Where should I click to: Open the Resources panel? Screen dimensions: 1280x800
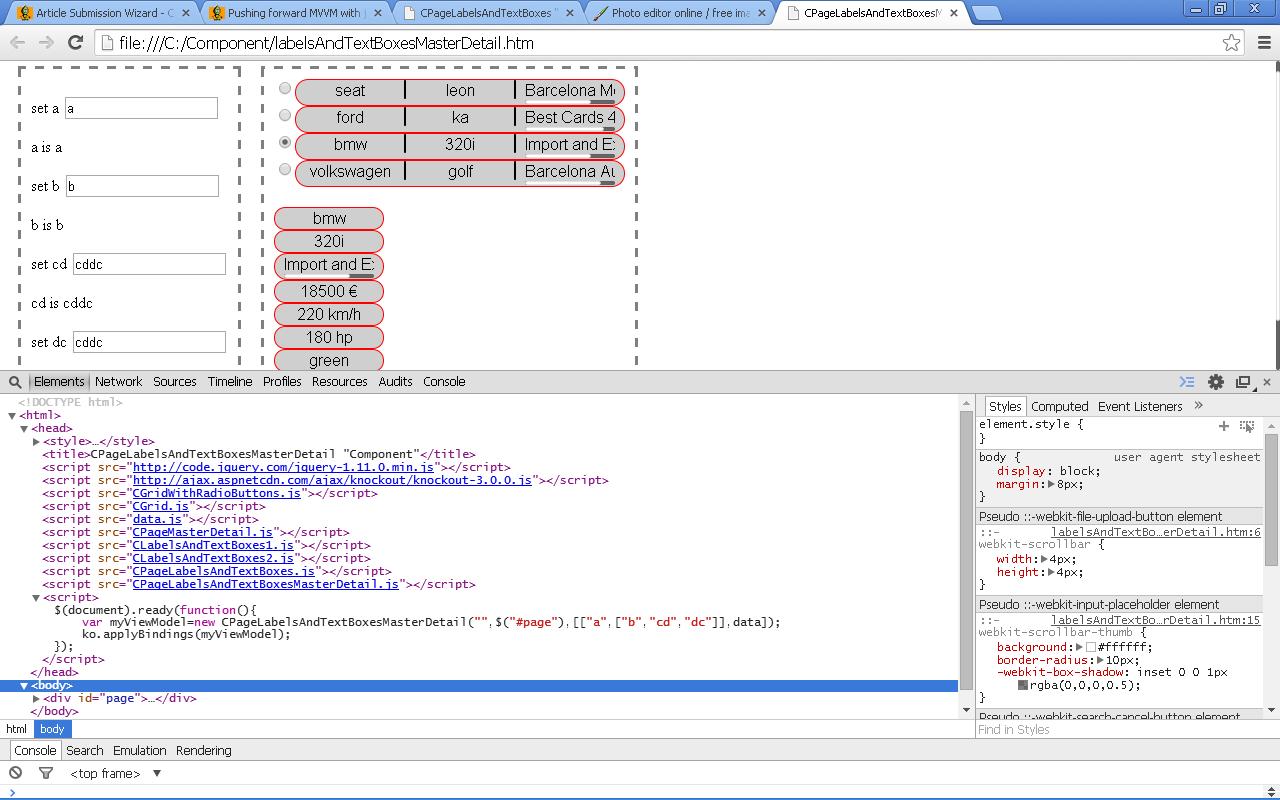(339, 382)
